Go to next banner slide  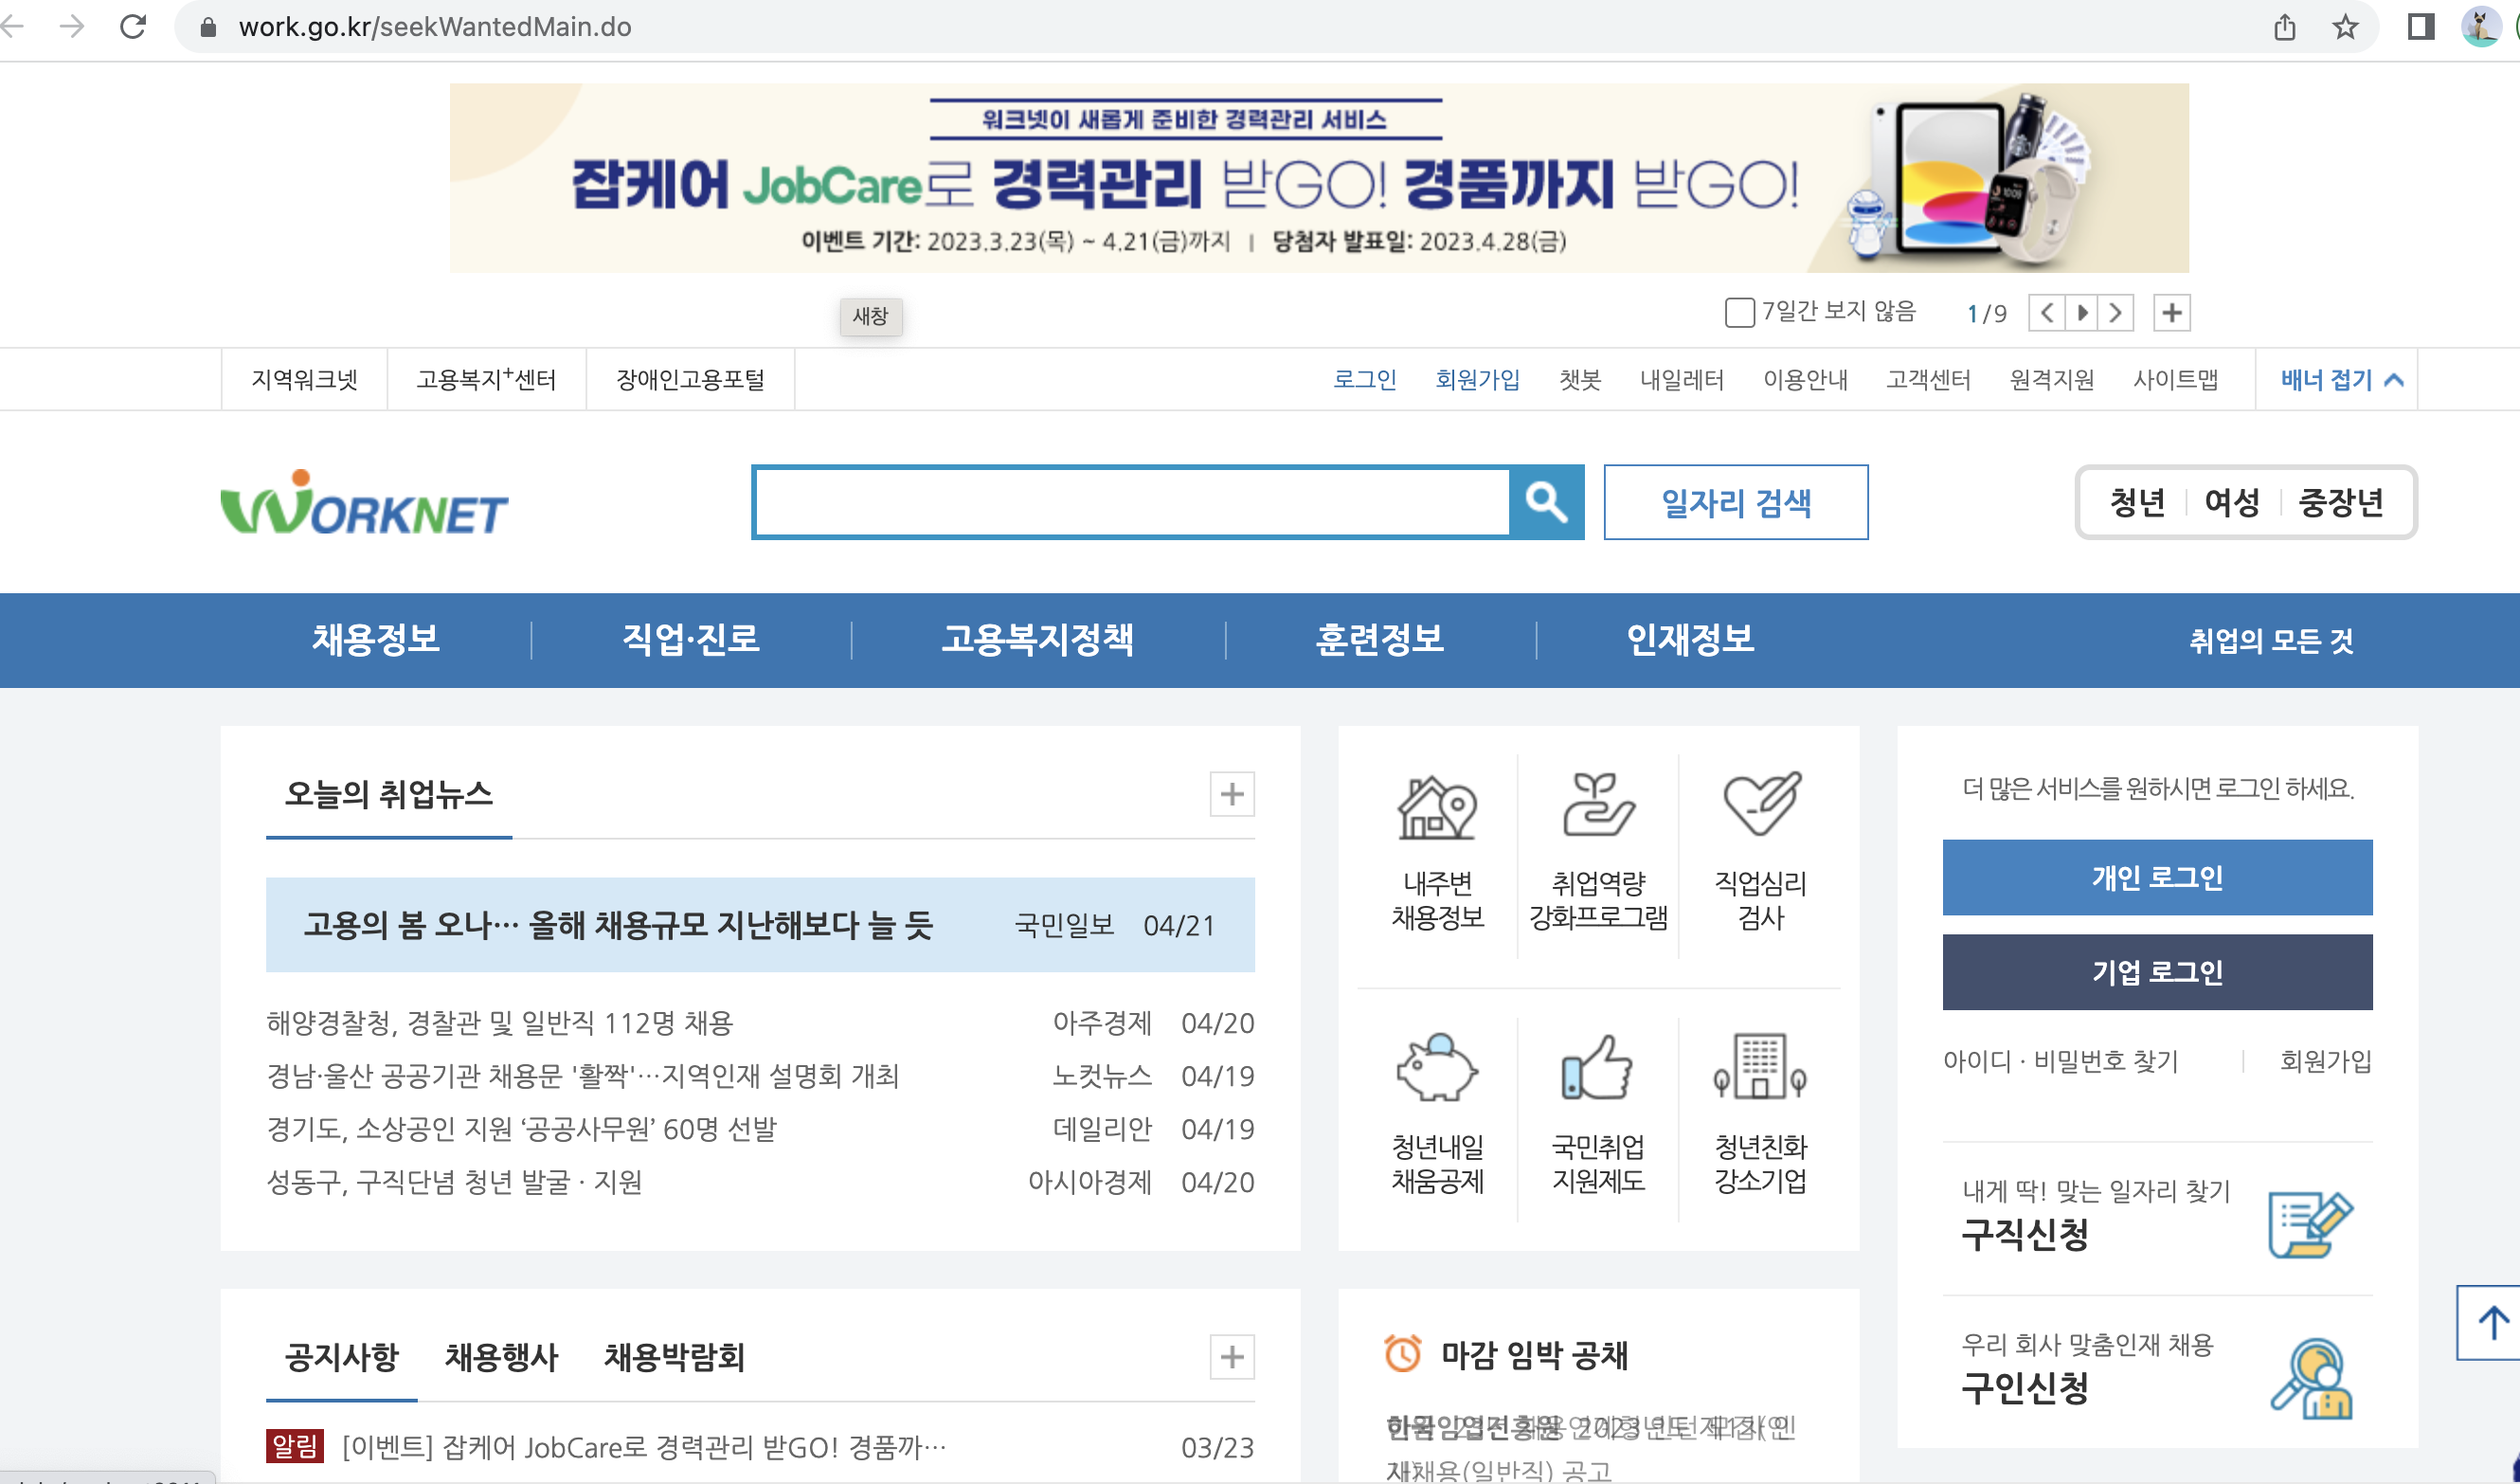2115,313
